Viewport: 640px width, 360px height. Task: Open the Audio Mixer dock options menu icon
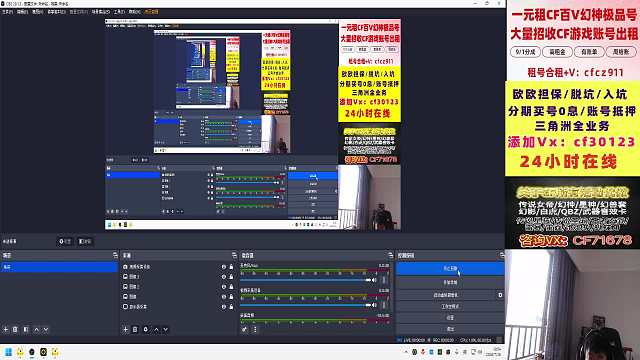390,255
